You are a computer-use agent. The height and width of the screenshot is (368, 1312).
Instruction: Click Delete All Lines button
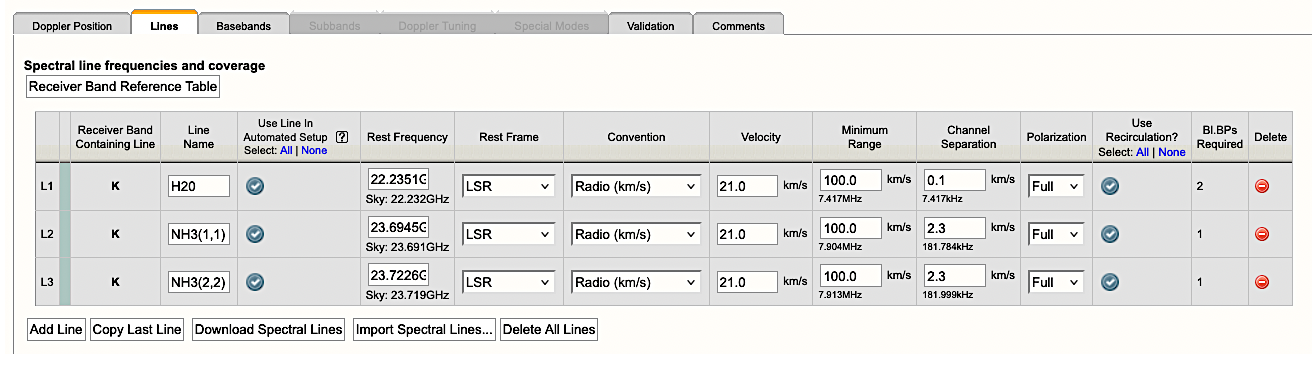pos(549,329)
